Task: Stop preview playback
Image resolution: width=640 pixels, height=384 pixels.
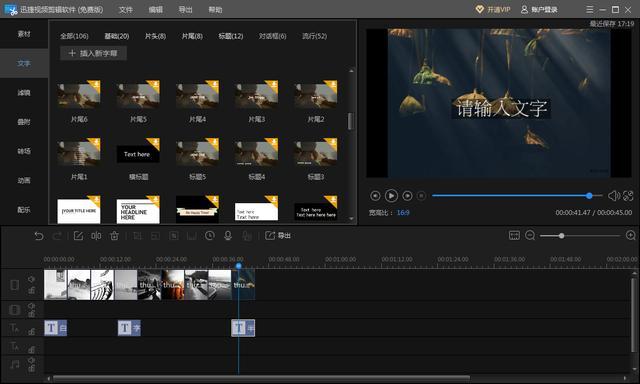Action: tap(422, 196)
